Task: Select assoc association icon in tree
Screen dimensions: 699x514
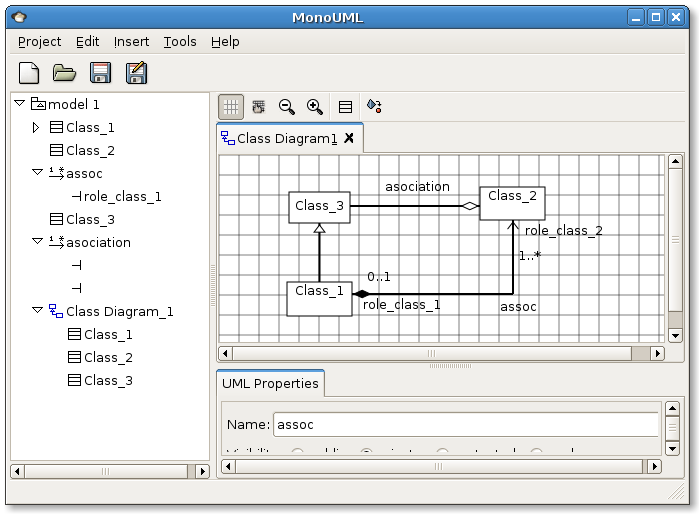Action: pos(57,173)
